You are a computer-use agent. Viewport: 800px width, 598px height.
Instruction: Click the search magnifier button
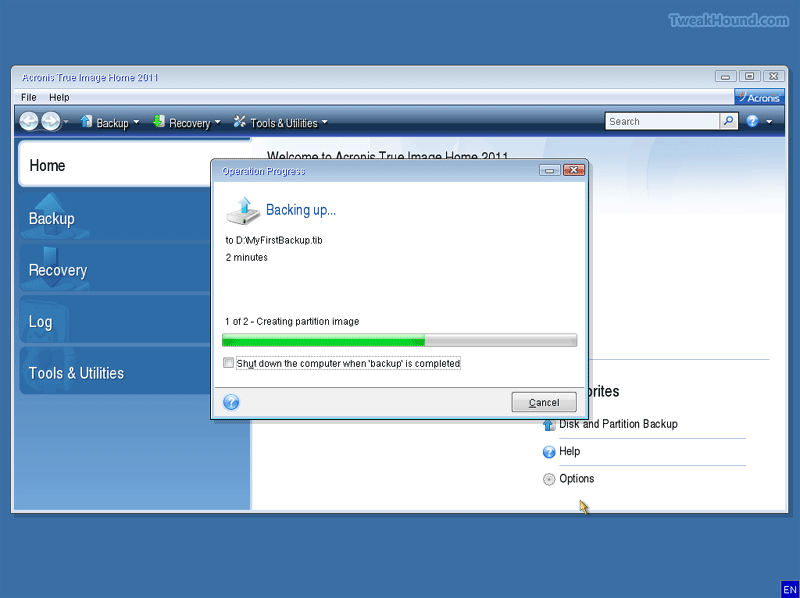729,121
